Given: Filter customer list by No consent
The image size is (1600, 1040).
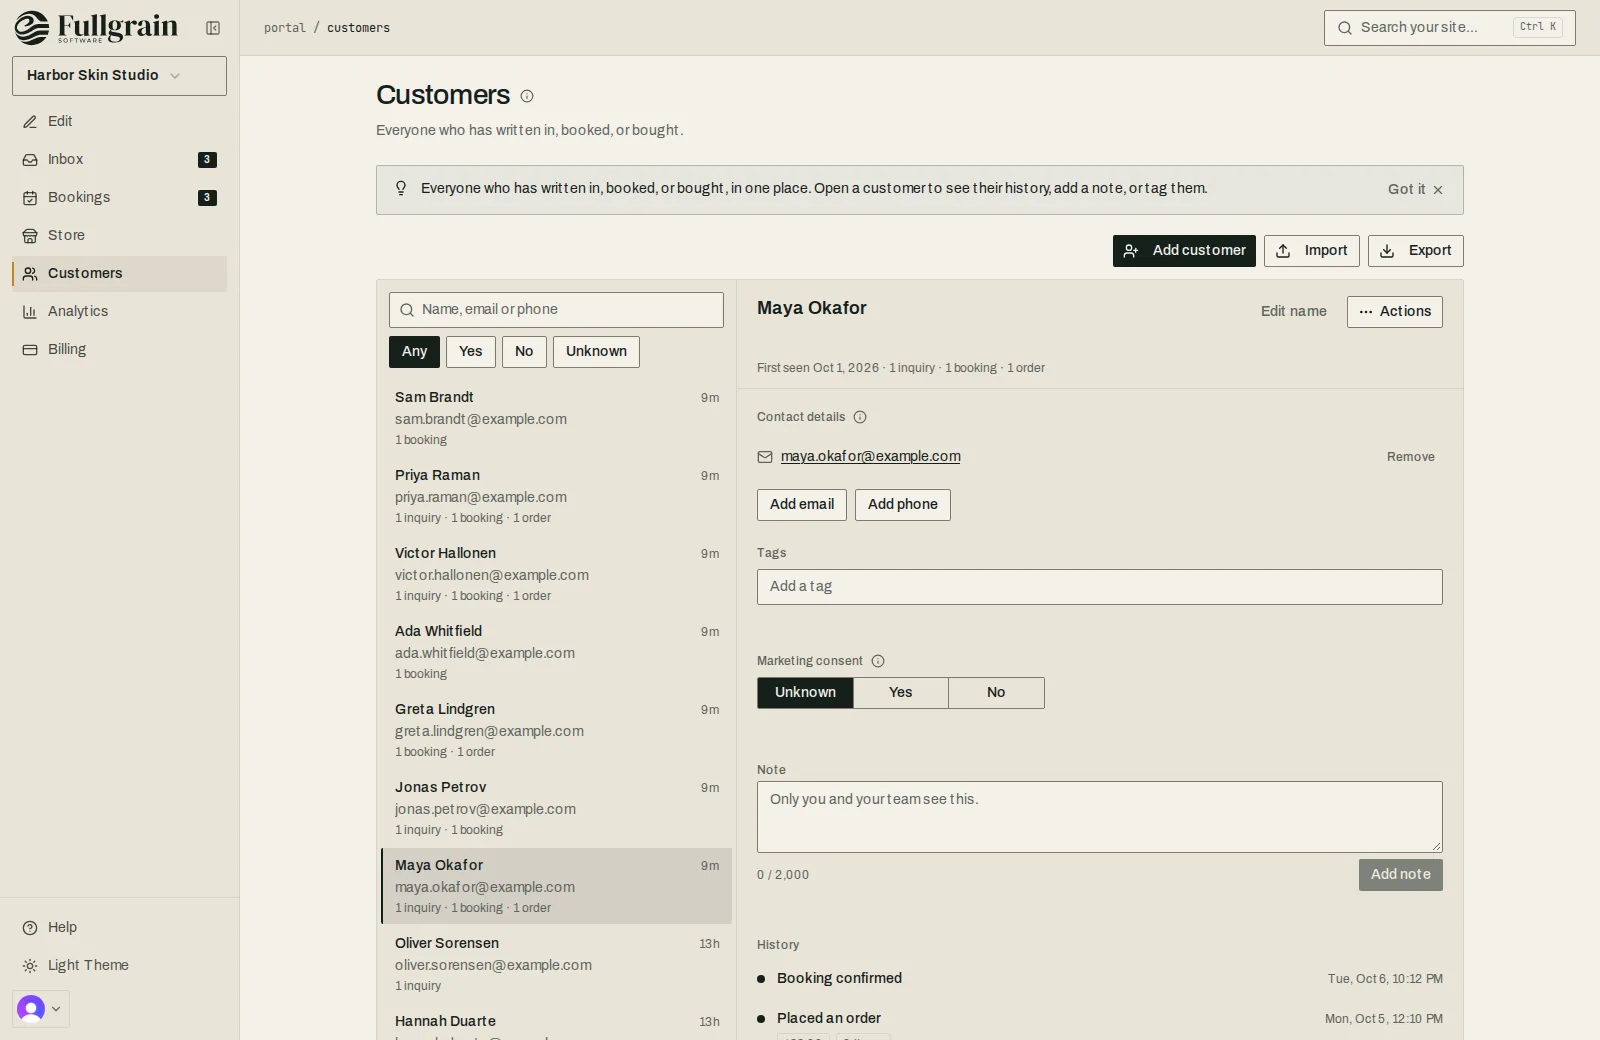Looking at the screenshot, I should point(524,352).
